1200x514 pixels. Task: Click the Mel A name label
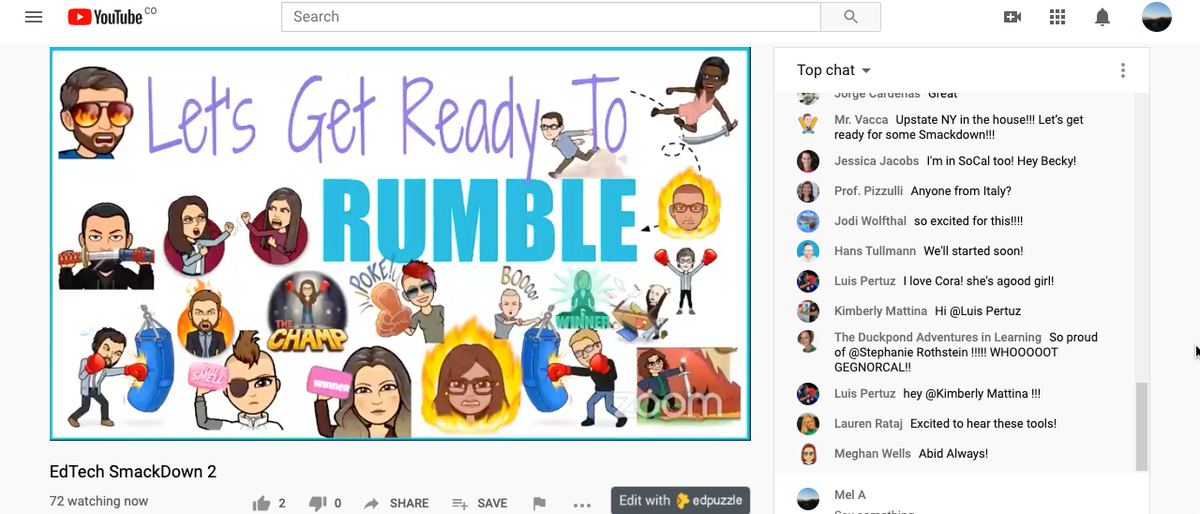[850, 495]
